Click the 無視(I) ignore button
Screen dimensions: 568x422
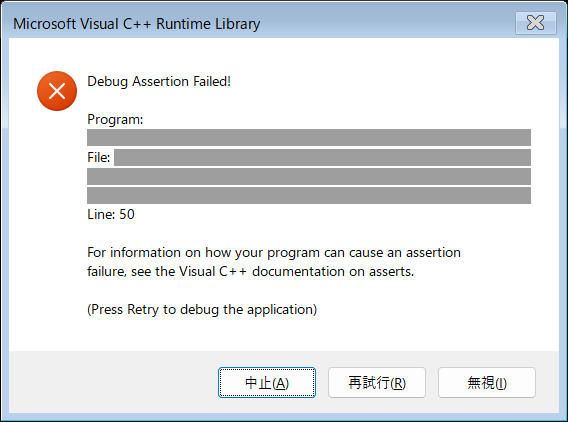click(x=487, y=383)
